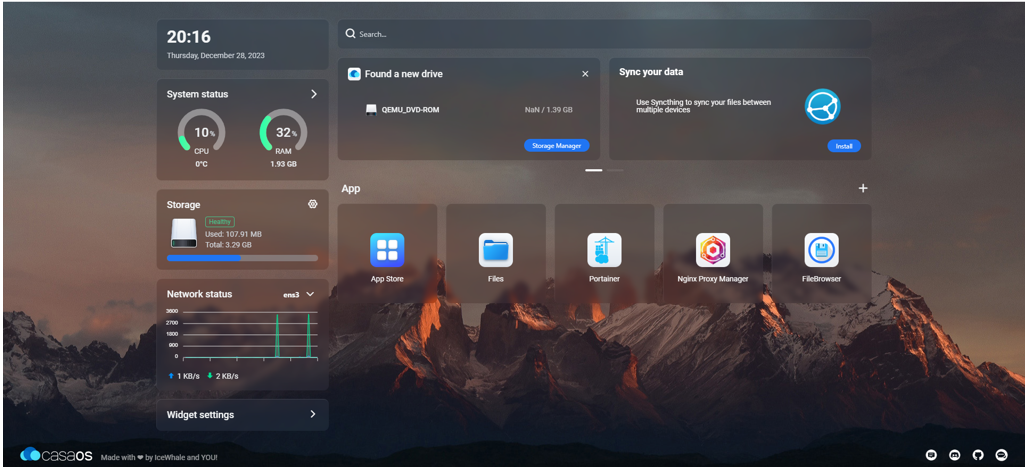1025x467 pixels.
Task: Click the App section heading
Action: pyautogui.click(x=351, y=188)
